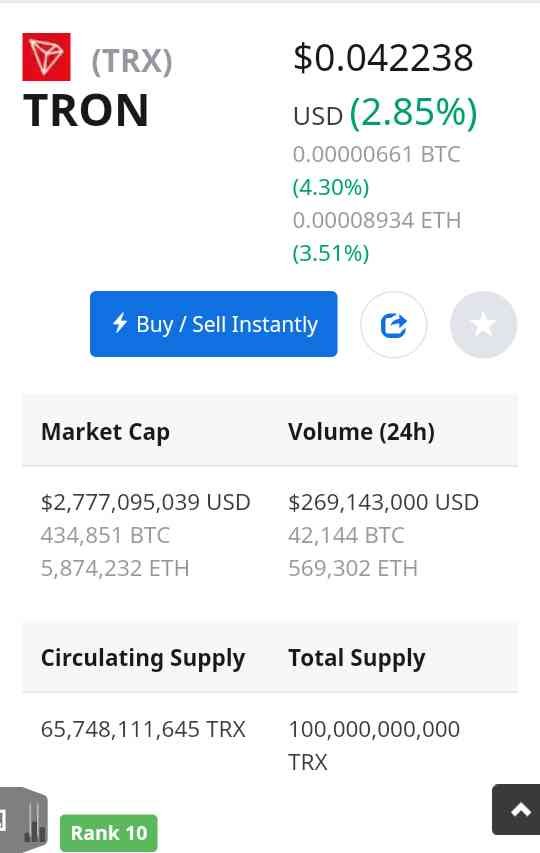This screenshot has height=853, width=540.
Task: Select the Market Cap column header
Action: [x=105, y=432]
